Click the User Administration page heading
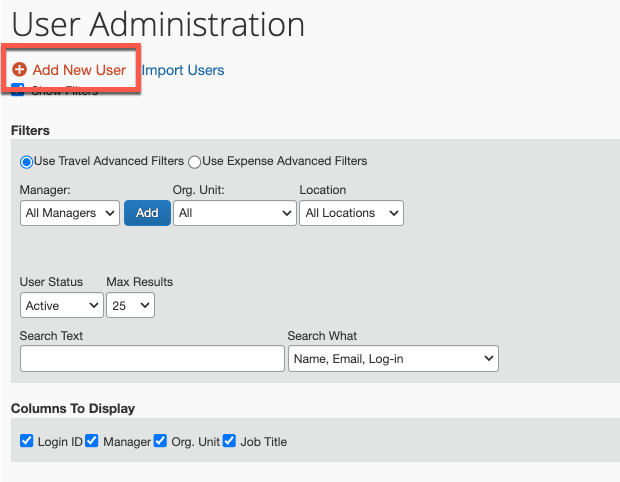Viewport: 620px width, 482px height. [x=158, y=25]
